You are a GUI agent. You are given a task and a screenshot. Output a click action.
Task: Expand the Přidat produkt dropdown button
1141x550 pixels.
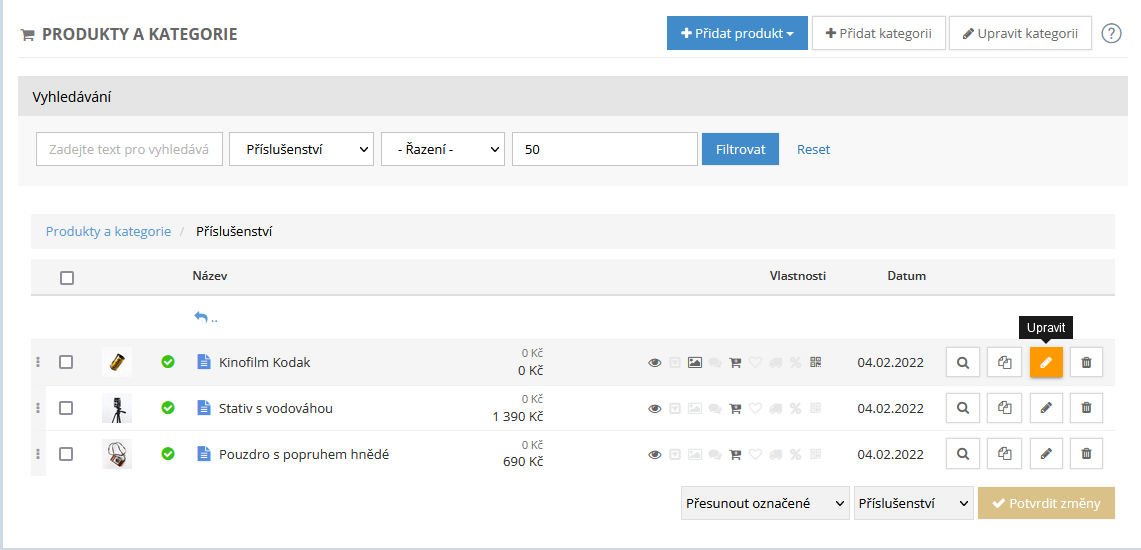pos(736,33)
